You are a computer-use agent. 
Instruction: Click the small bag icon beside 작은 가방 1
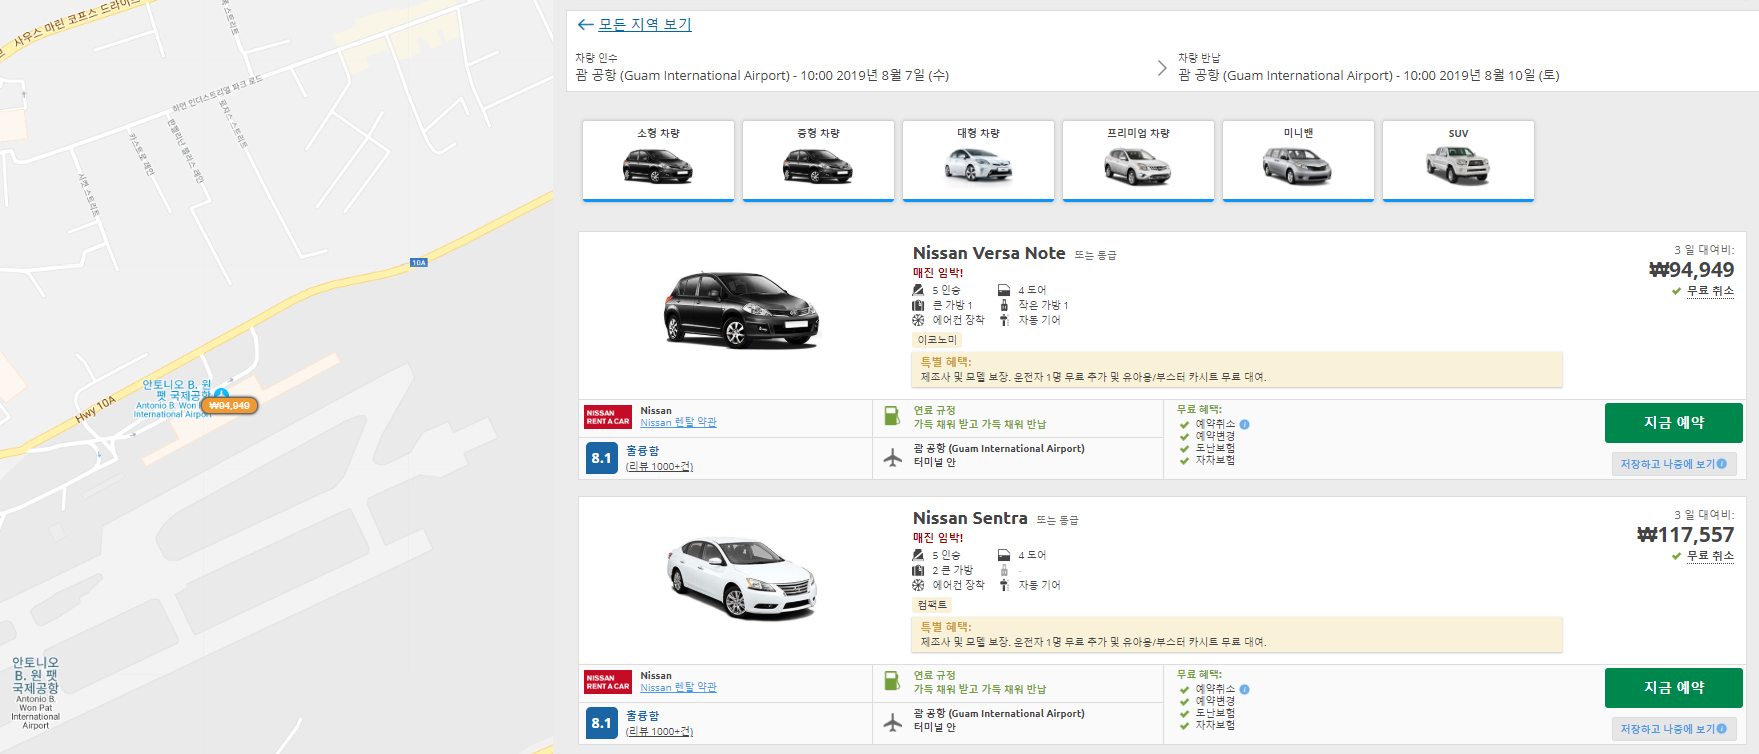pyautogui.click(x=1004, y=305)
